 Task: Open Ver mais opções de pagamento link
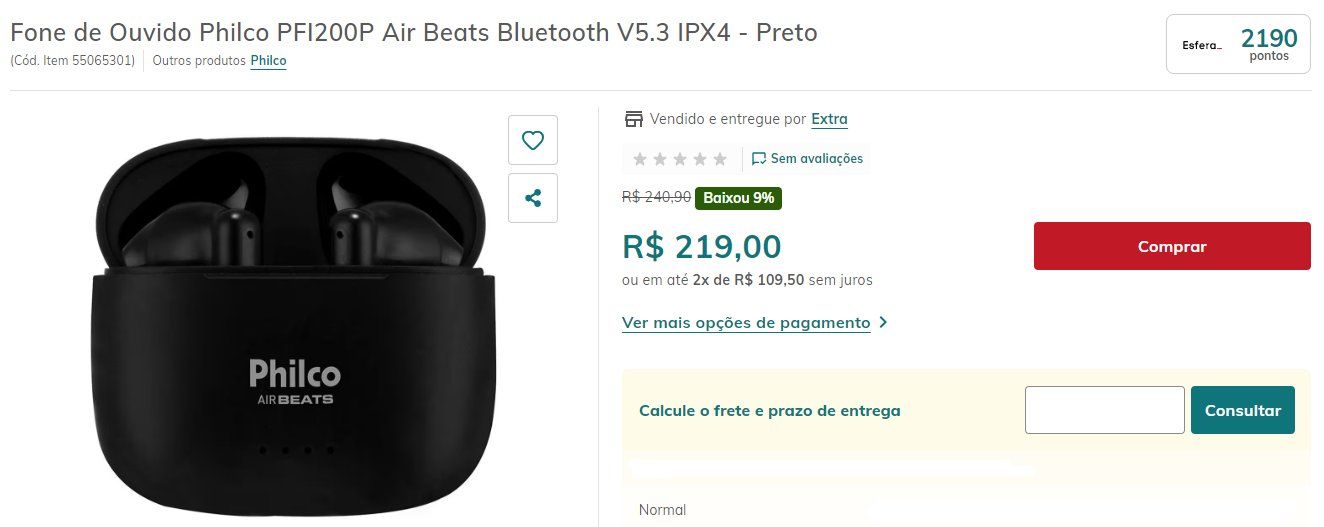[x=746, y=323]
